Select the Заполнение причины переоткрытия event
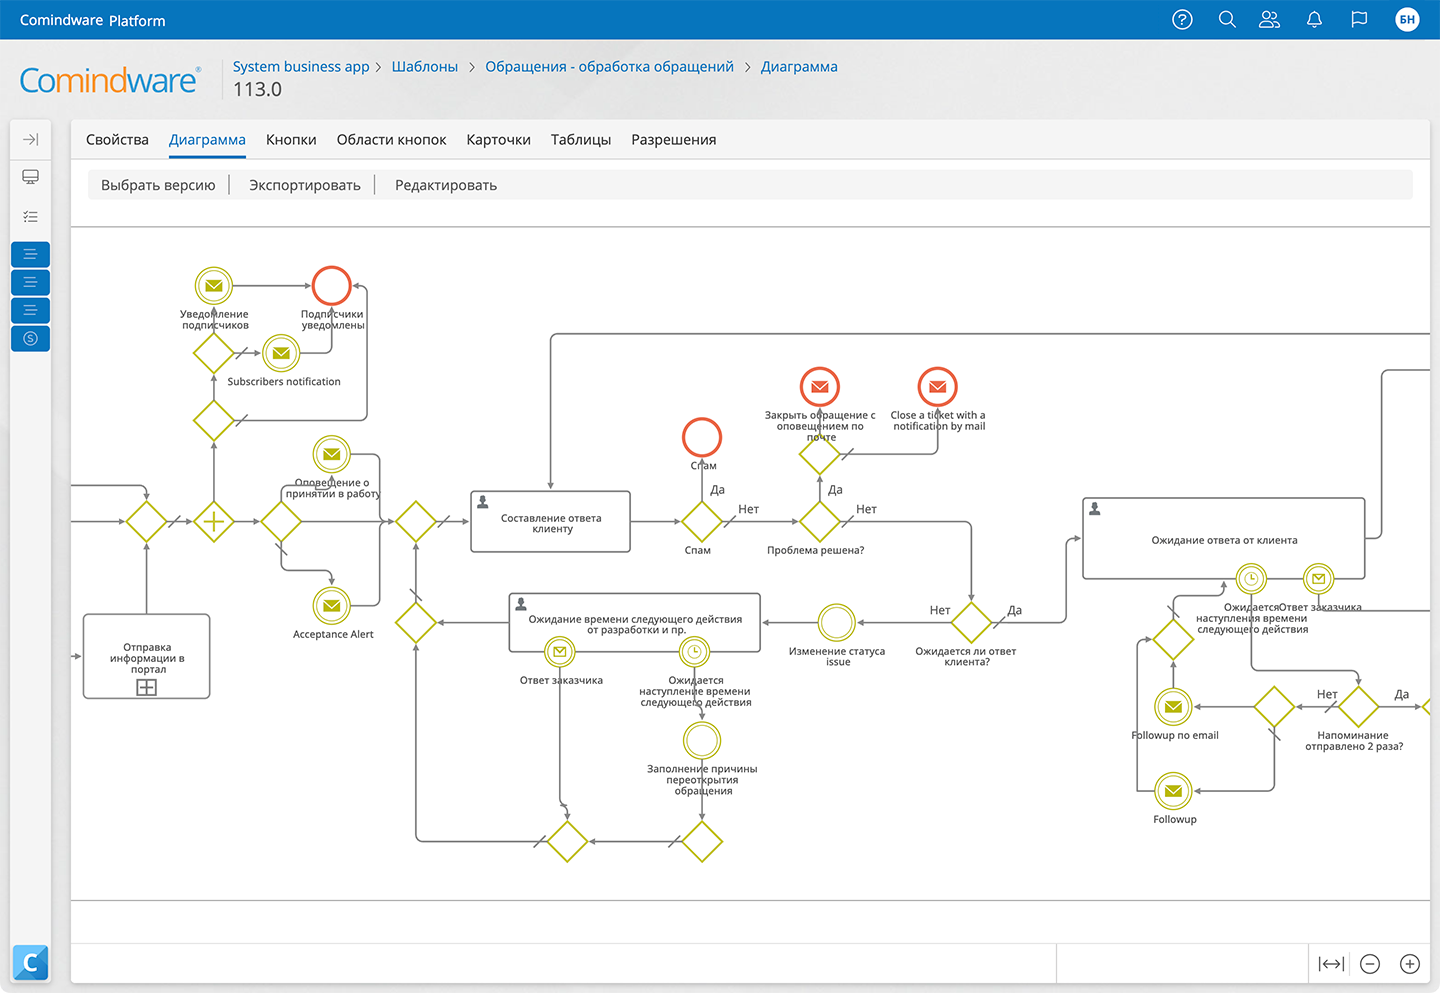The width and height of the screenshot is (1440, 993). (702, 741)
